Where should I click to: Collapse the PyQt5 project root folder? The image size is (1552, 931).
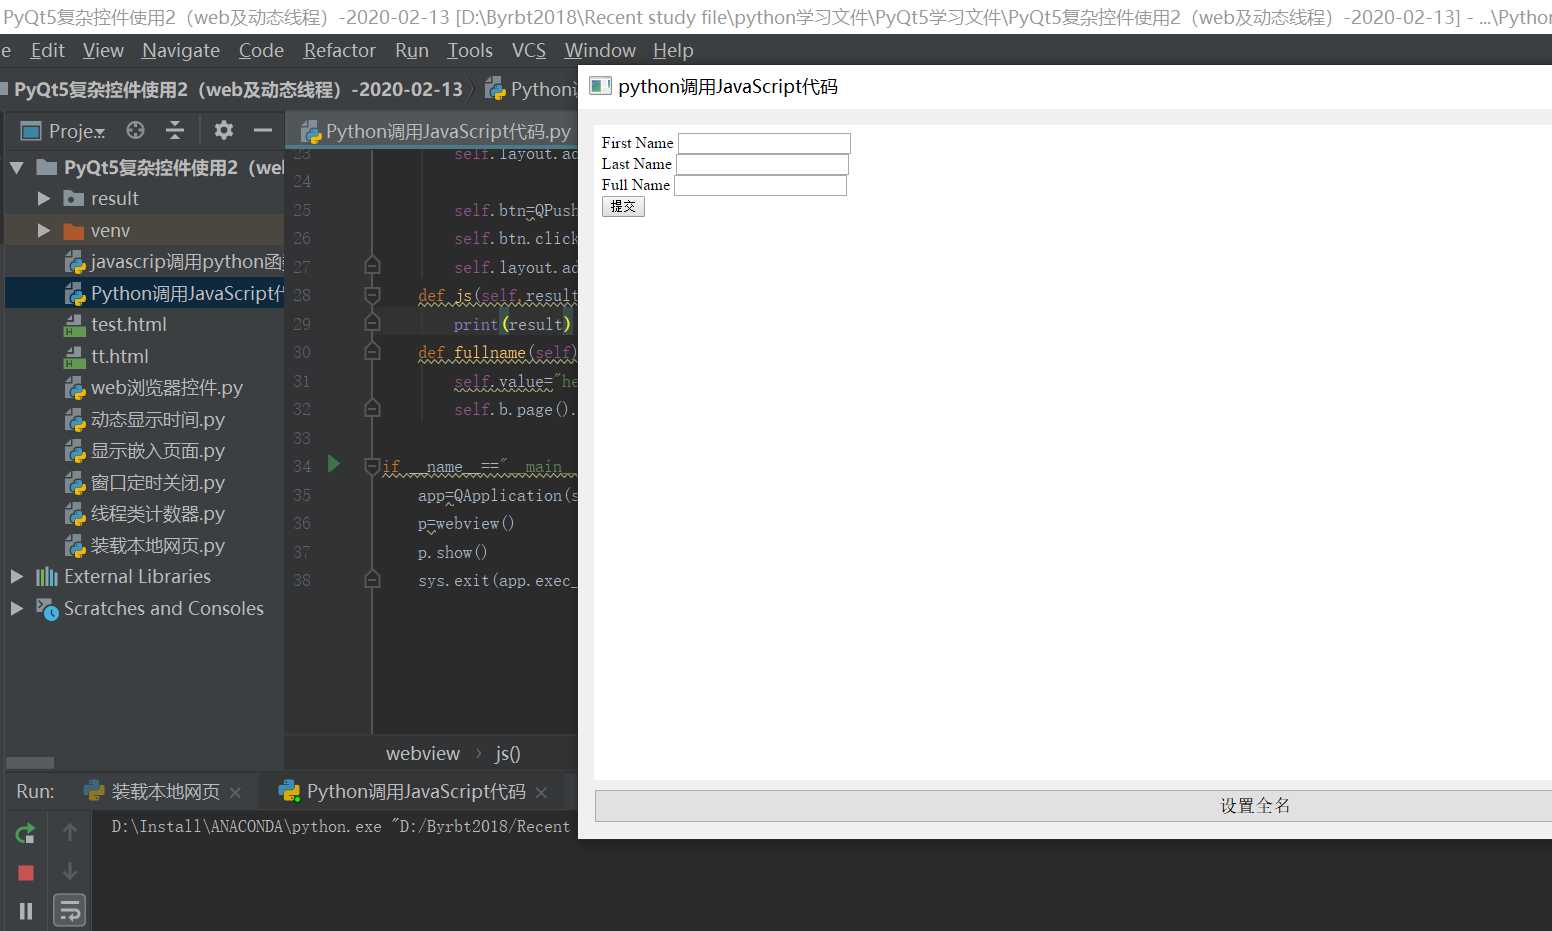tap(16, 167)
